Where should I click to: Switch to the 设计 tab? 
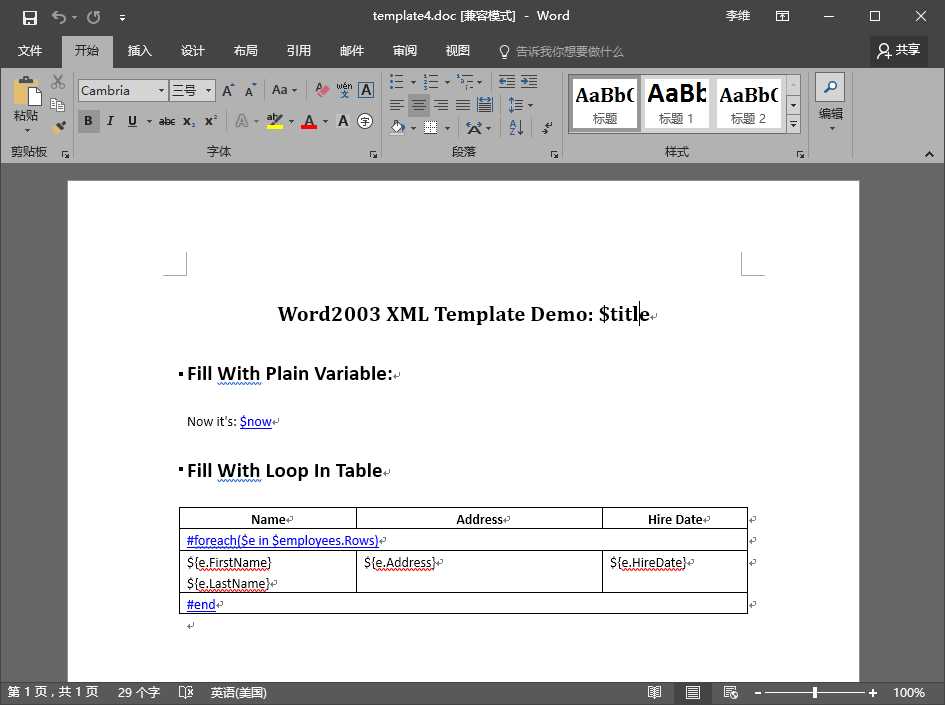tap(192, 51)
